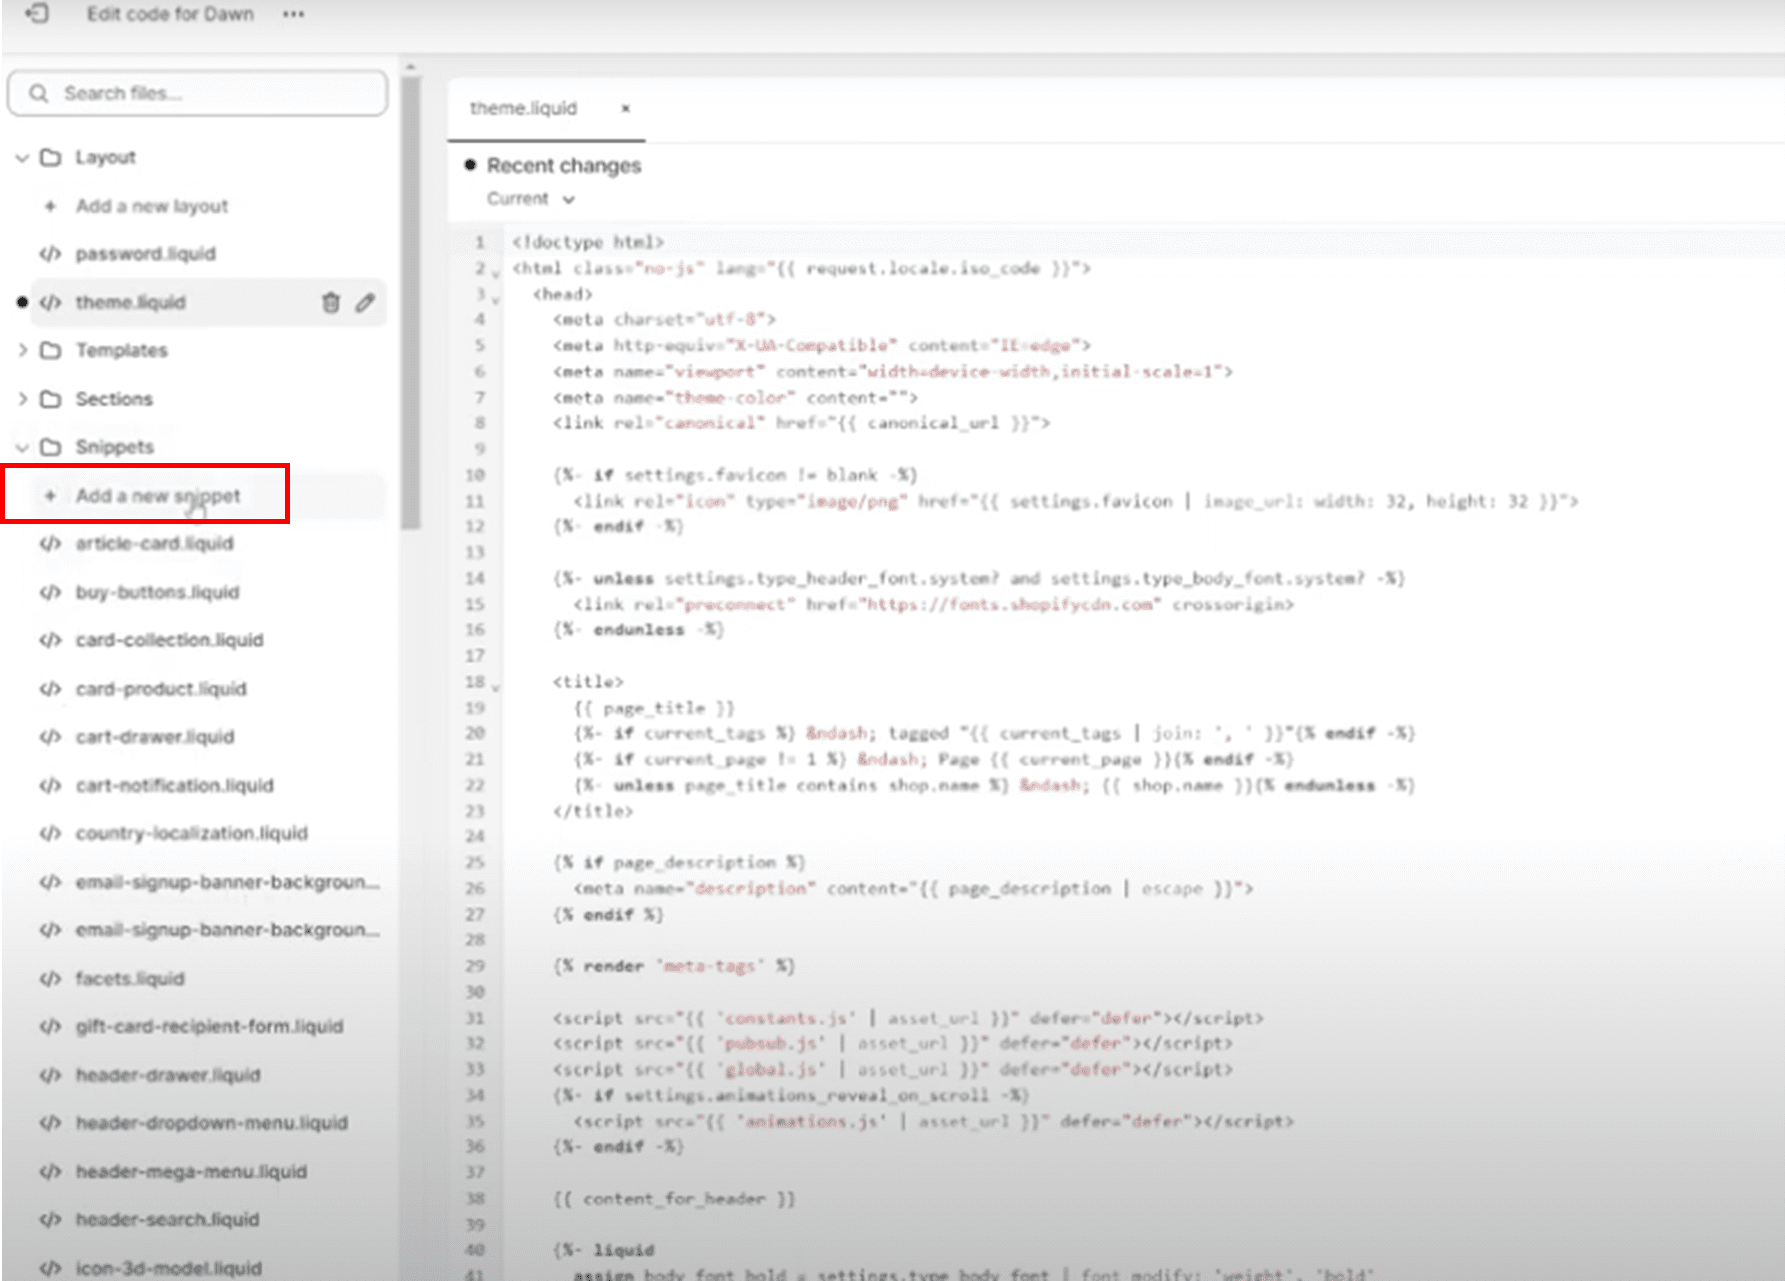Open cart-notification.liquid snippet

[x=175, y=786]
